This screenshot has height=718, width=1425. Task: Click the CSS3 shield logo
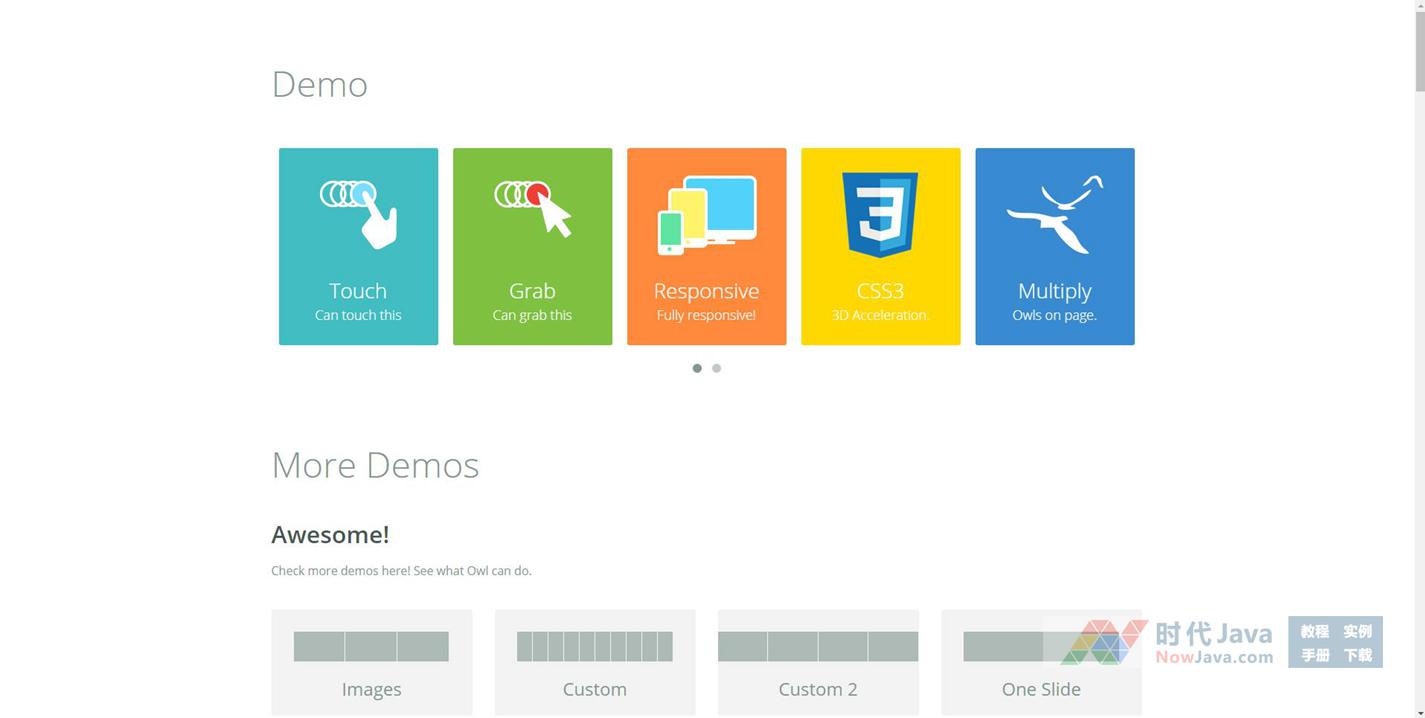(880, 214)
